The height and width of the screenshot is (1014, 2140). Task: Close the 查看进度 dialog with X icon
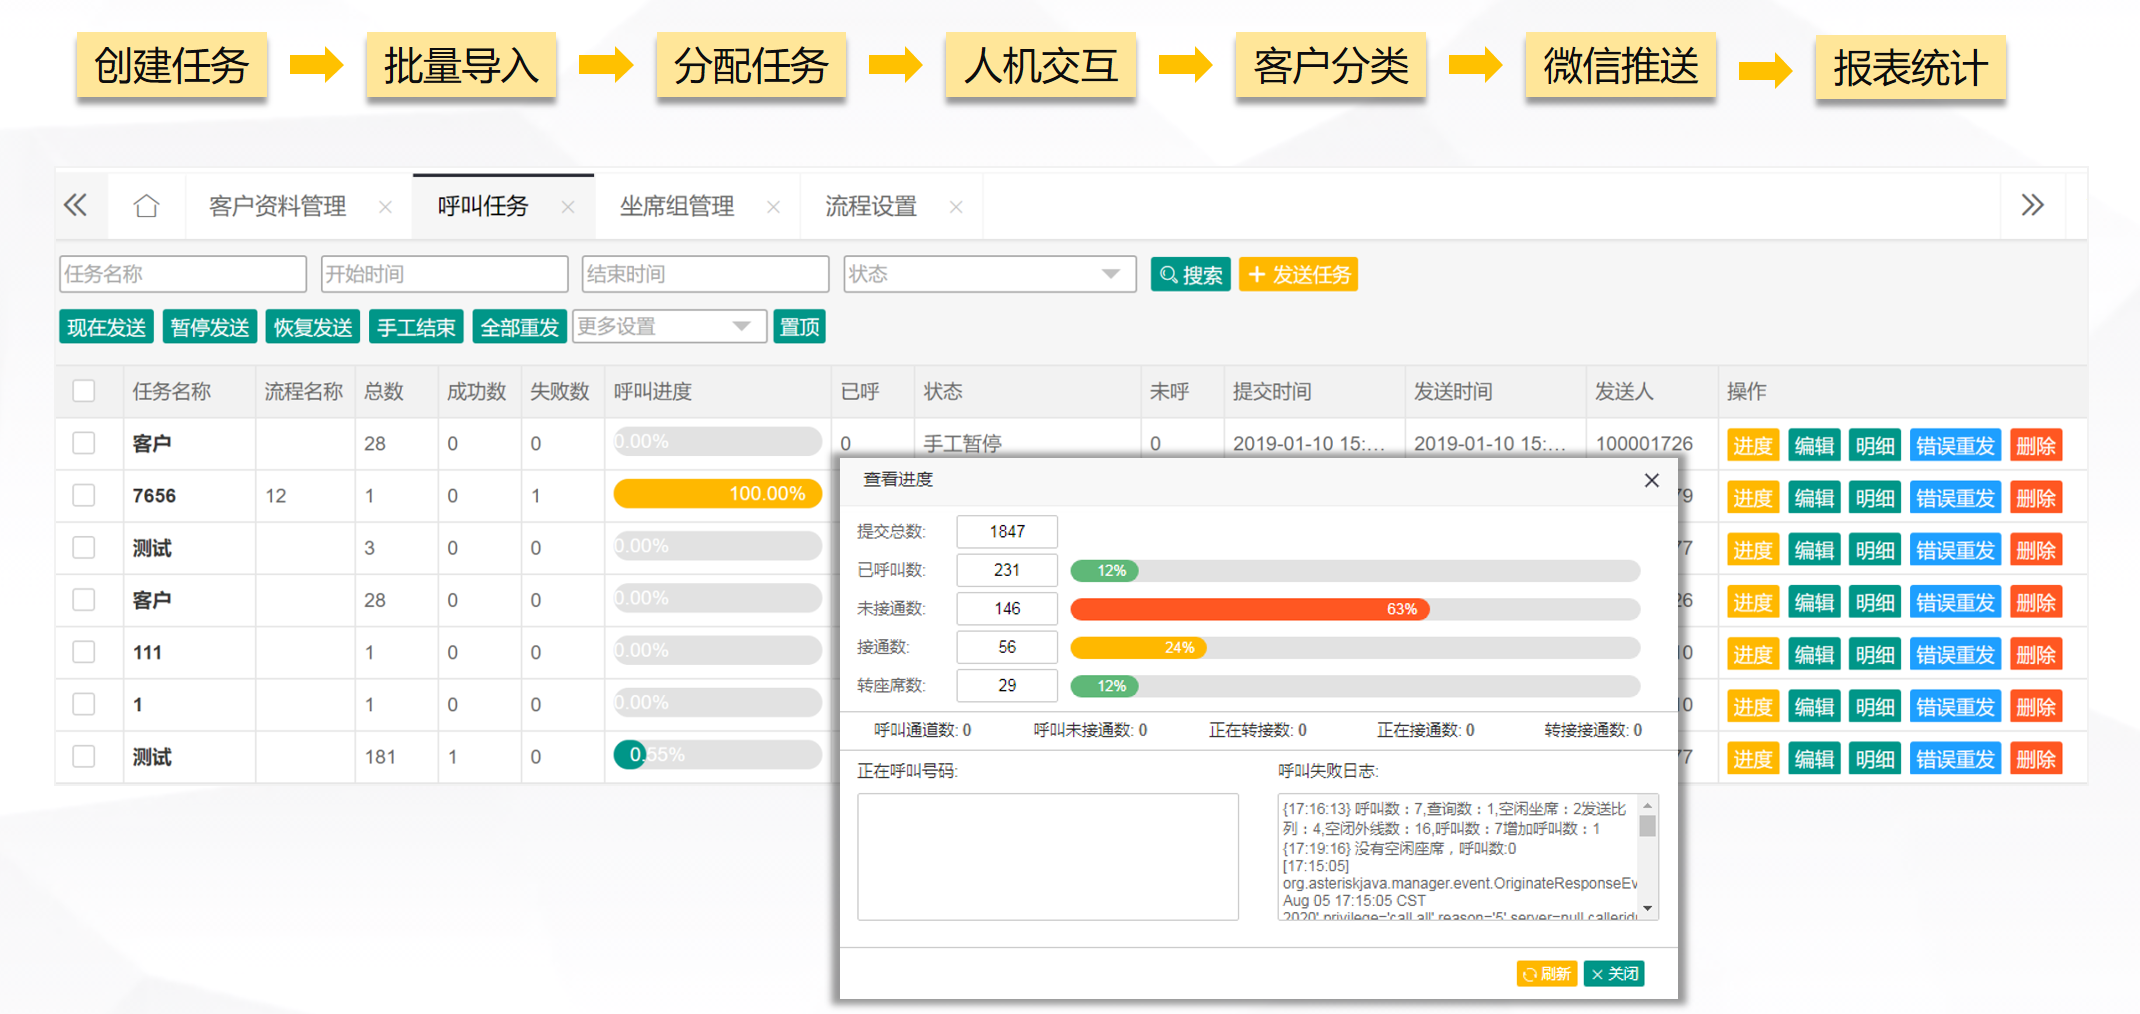tap(1651, 481)
